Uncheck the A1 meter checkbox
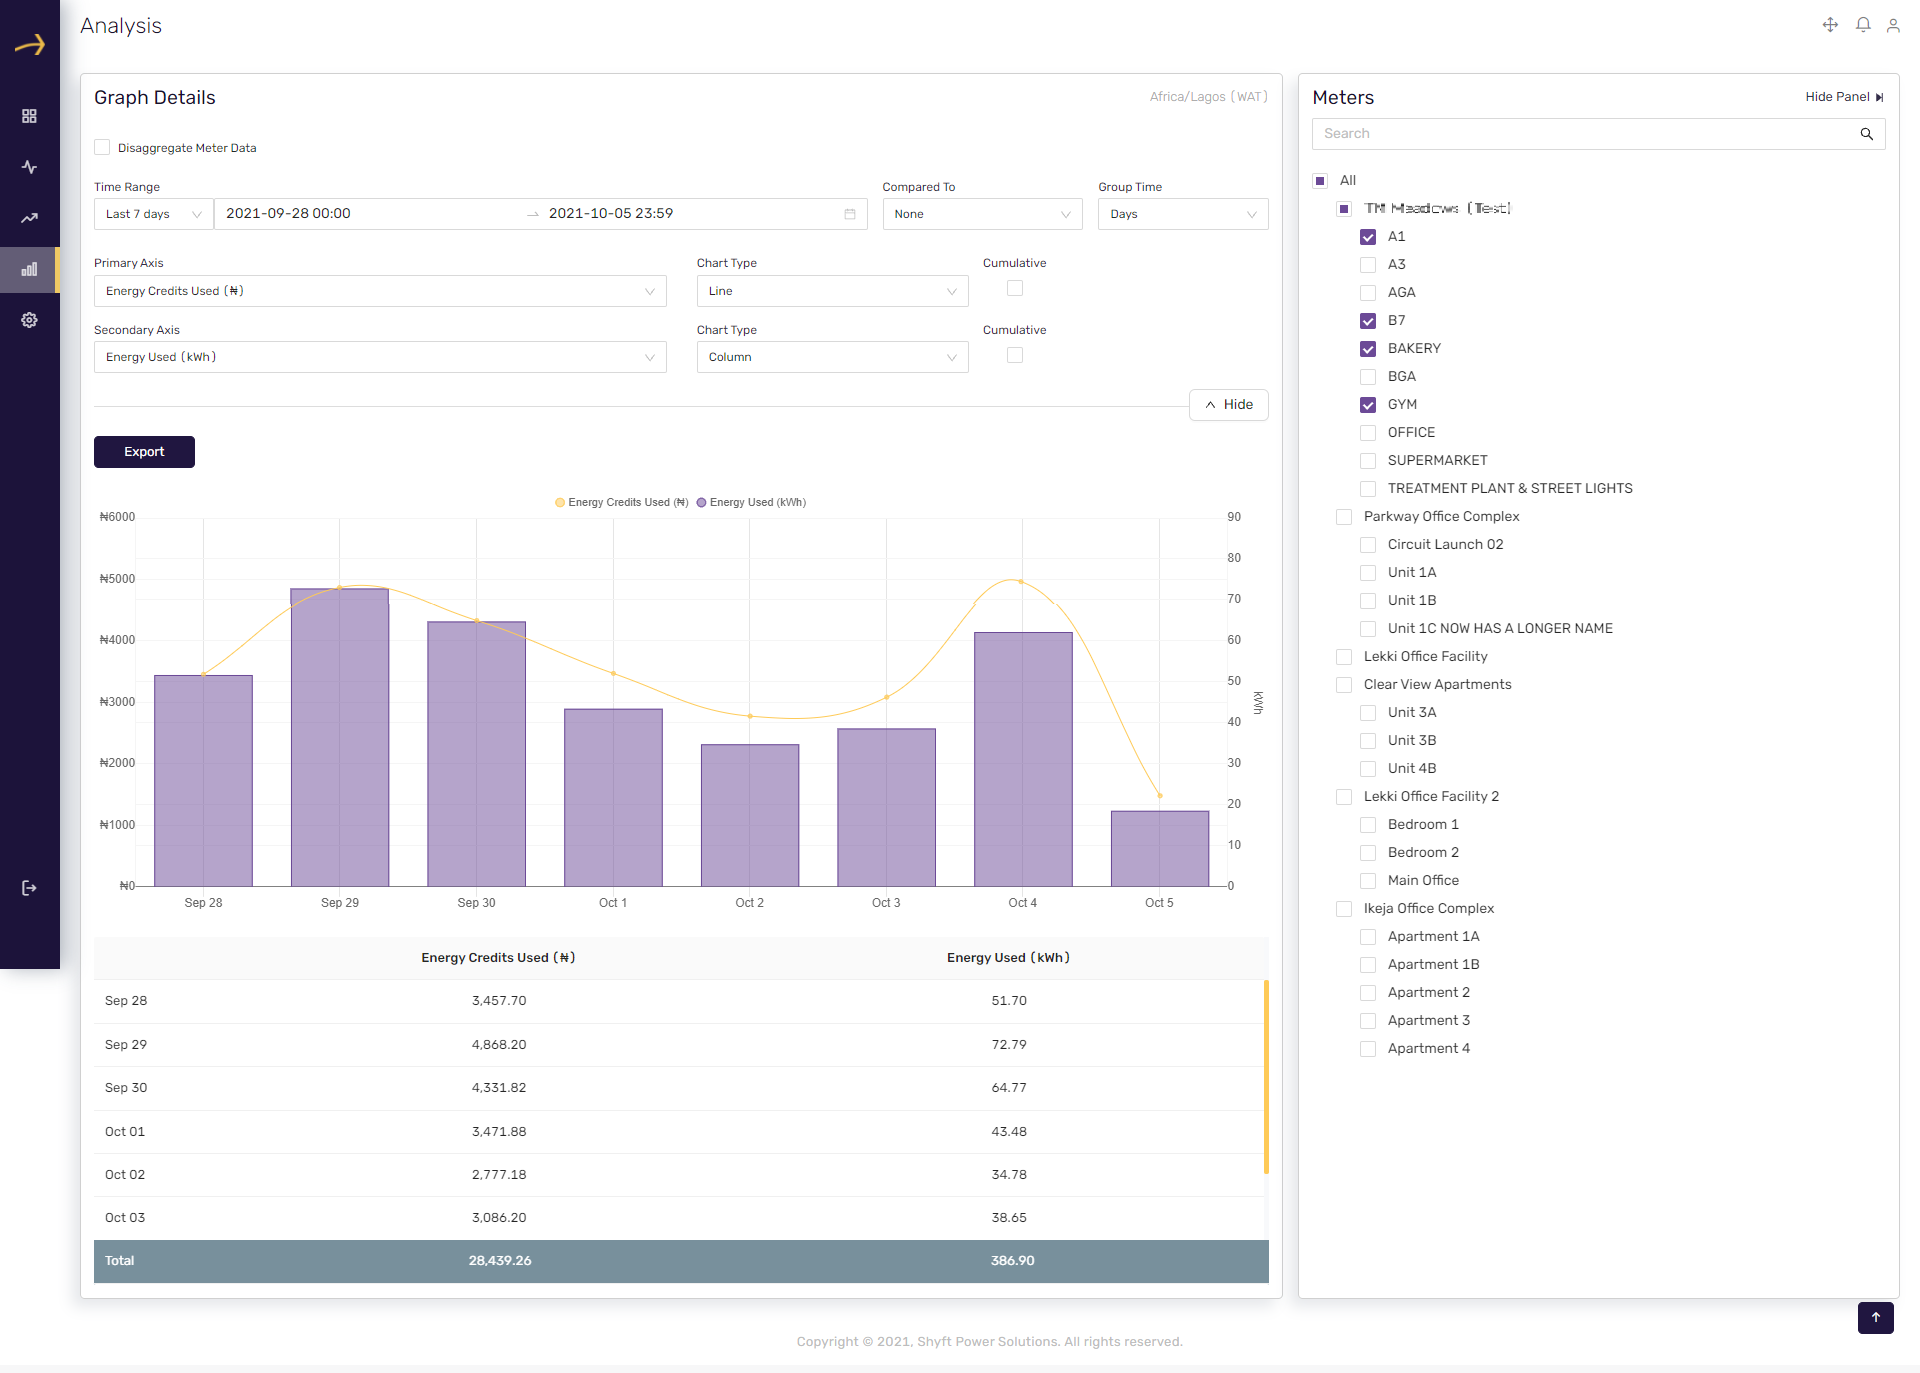This screenshot has width=1920, height=1373. coord(1368,237)
